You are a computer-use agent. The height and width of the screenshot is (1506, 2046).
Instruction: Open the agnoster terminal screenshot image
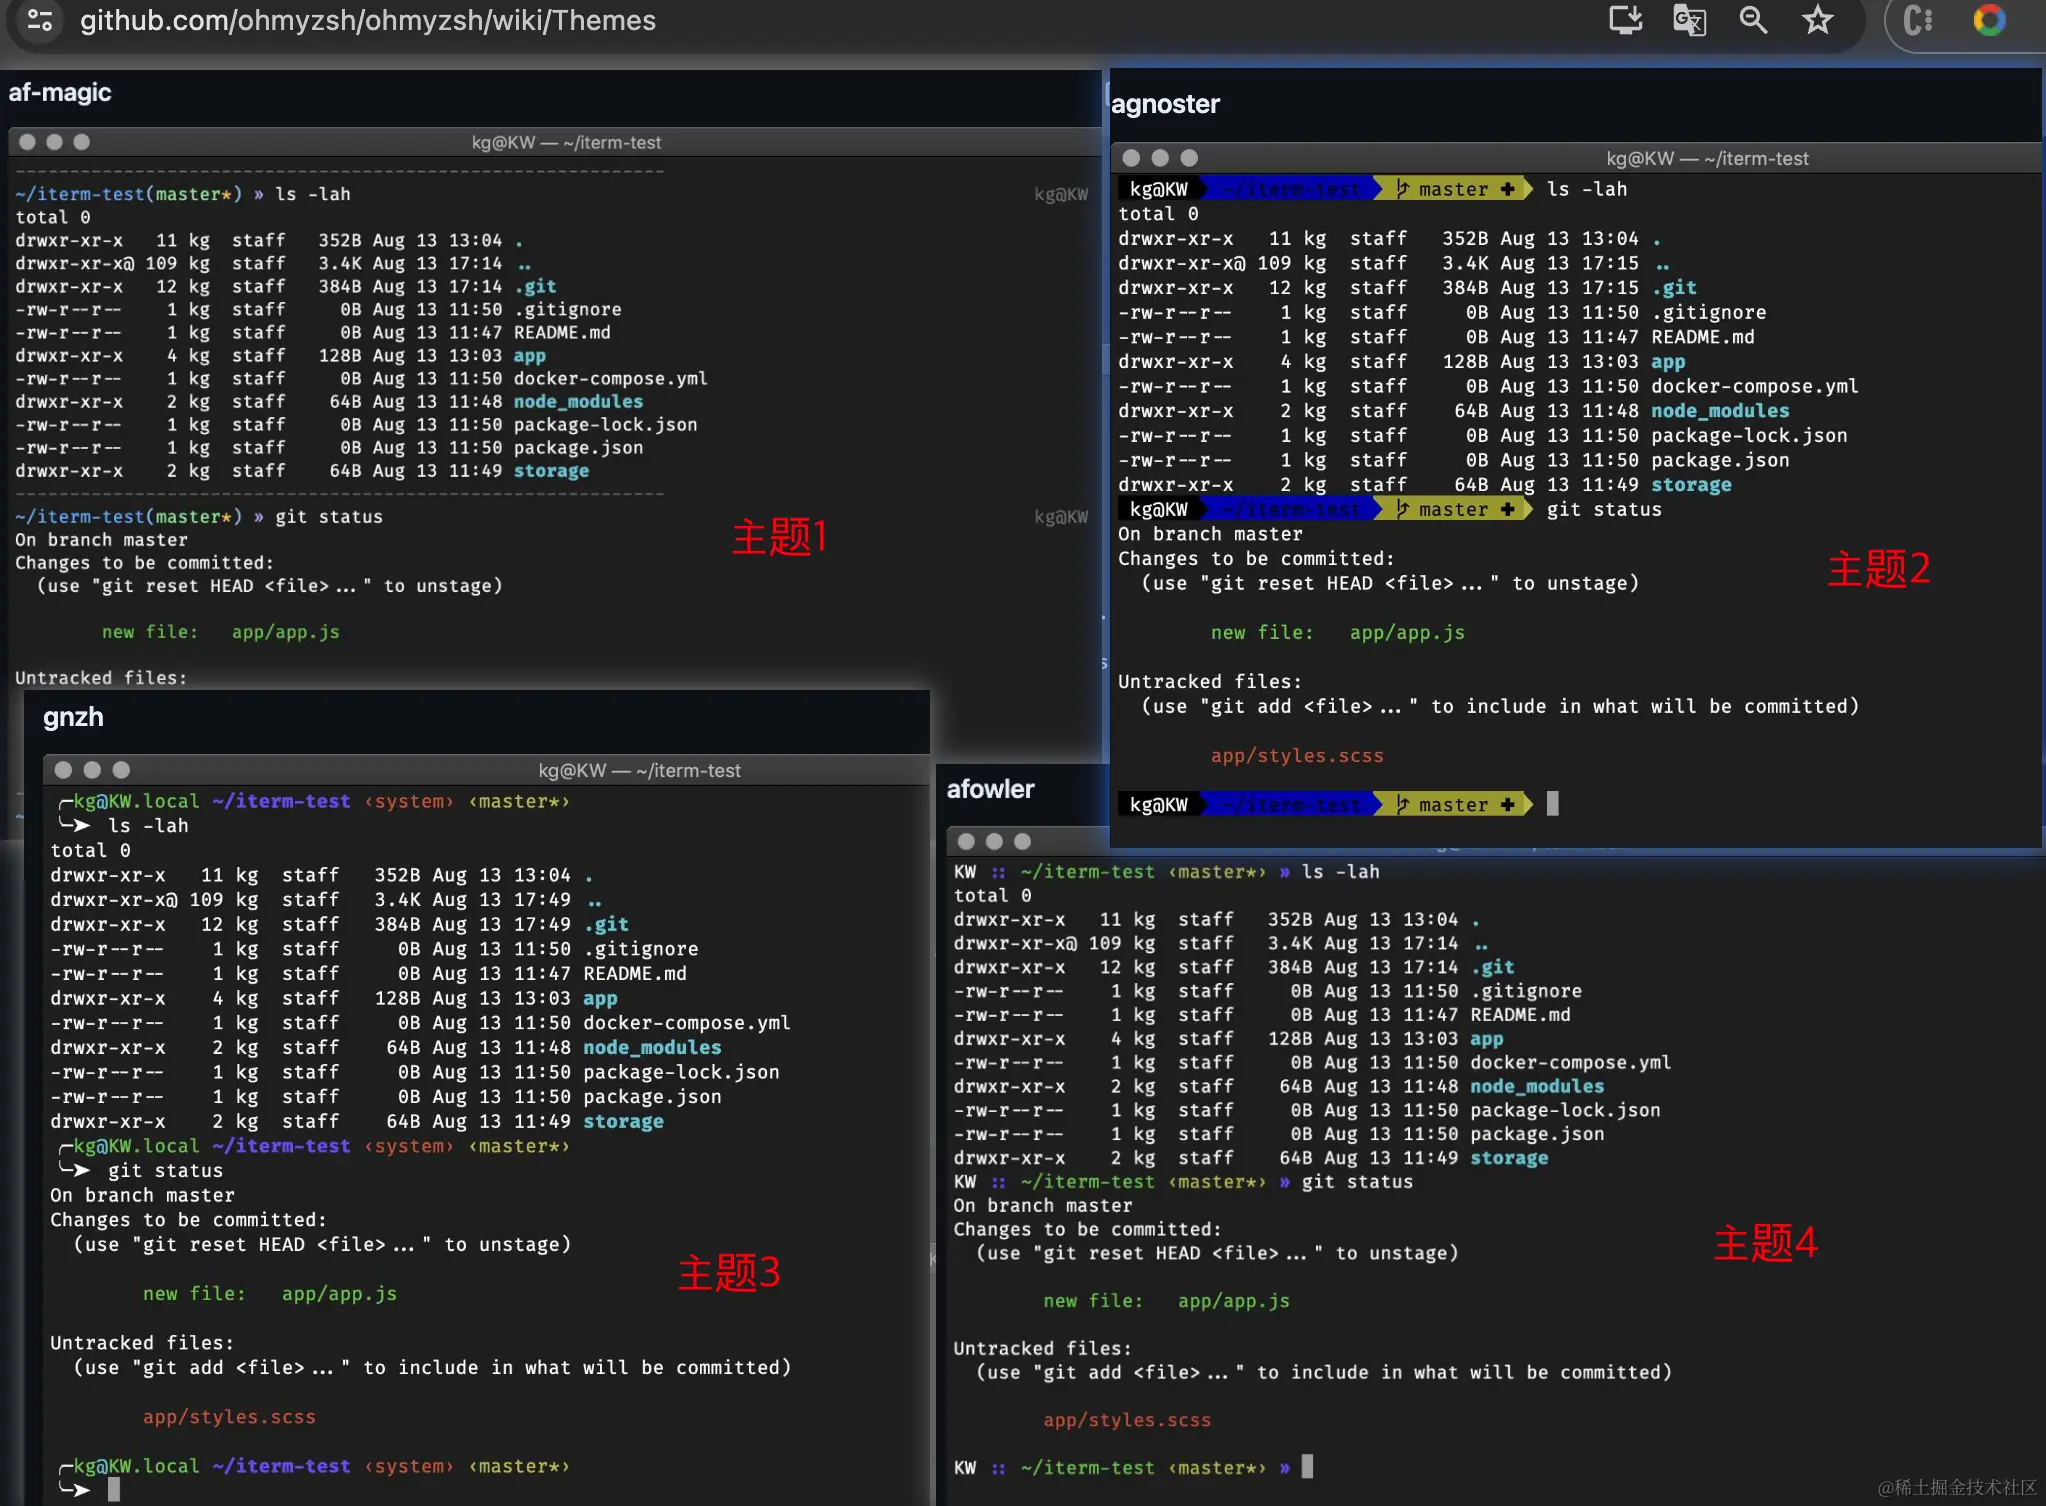click(x=1575, y=495)
